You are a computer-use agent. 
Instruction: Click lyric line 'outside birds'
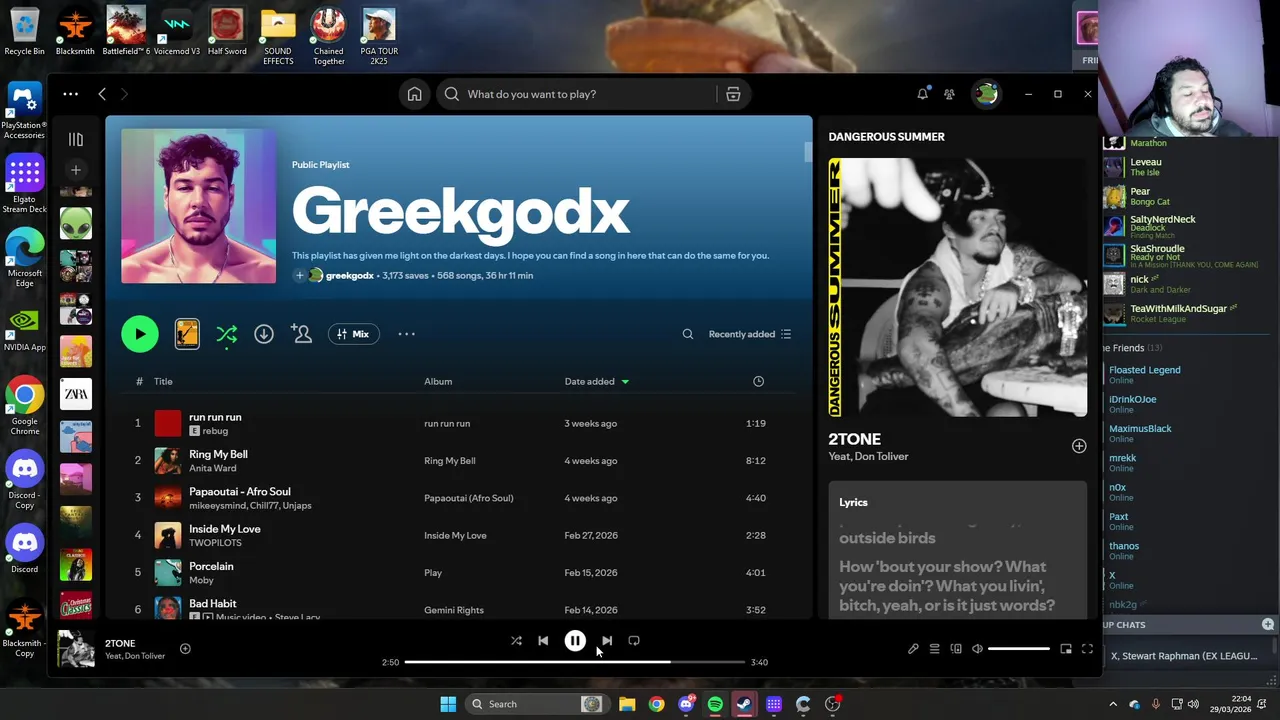coord(887,538)
